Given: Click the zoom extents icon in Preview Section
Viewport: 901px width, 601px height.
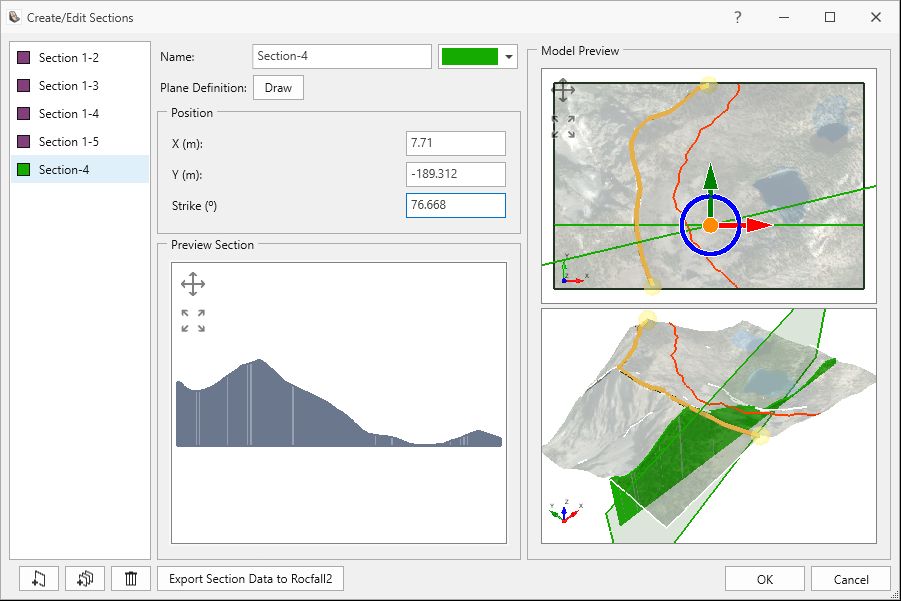Looking at the screenshot, I should pos(193,321).
